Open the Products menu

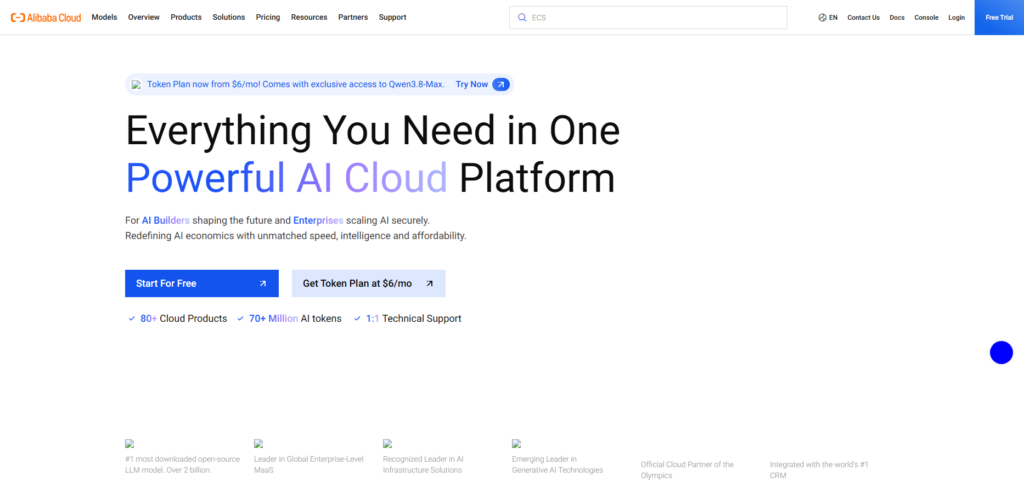point(186,18)
